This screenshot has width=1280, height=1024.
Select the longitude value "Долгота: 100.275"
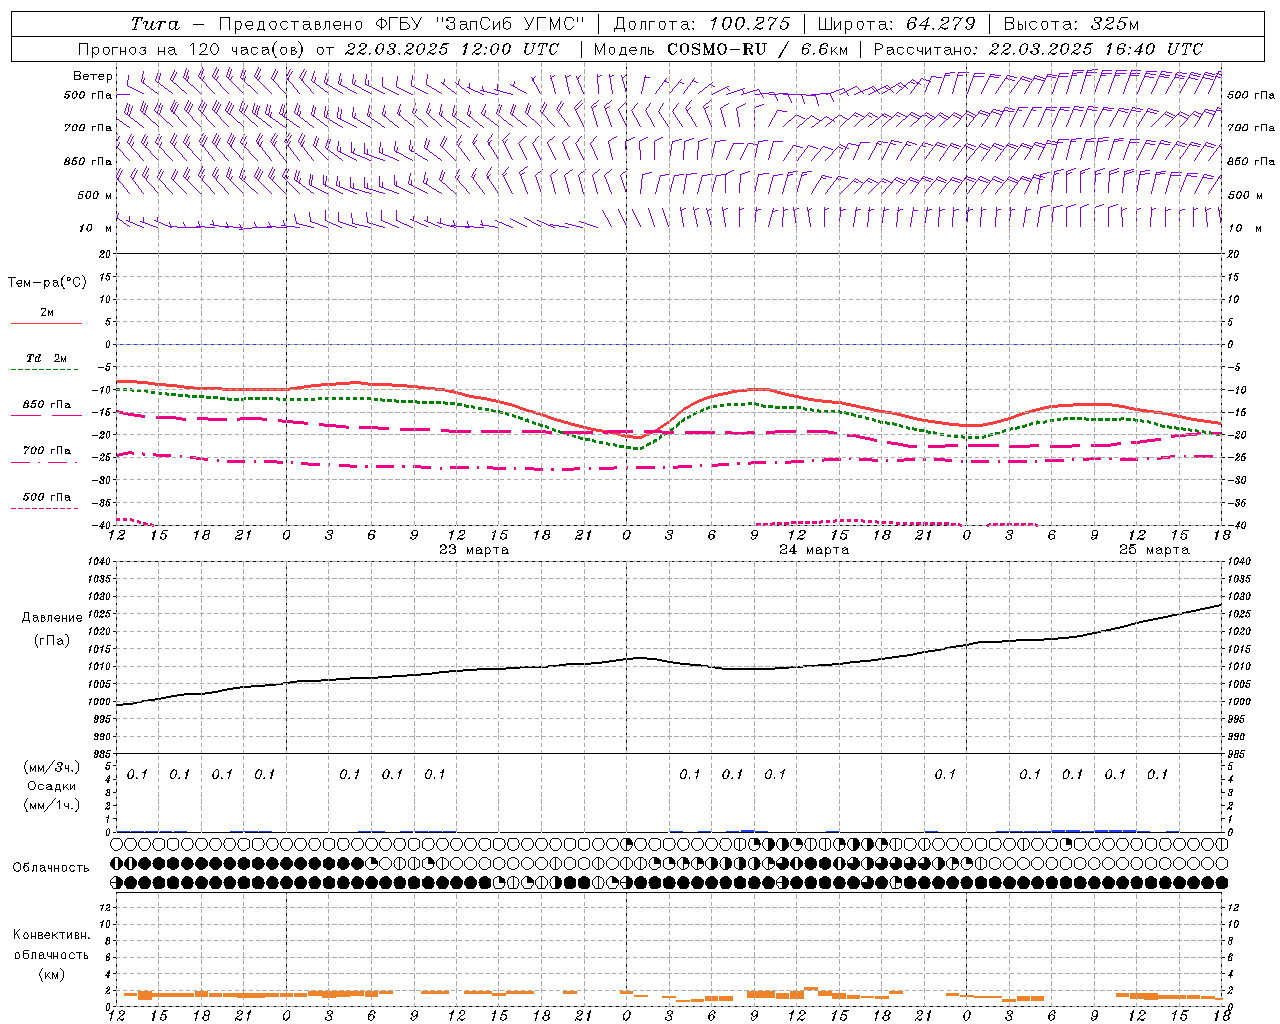(x=701, y=24)
